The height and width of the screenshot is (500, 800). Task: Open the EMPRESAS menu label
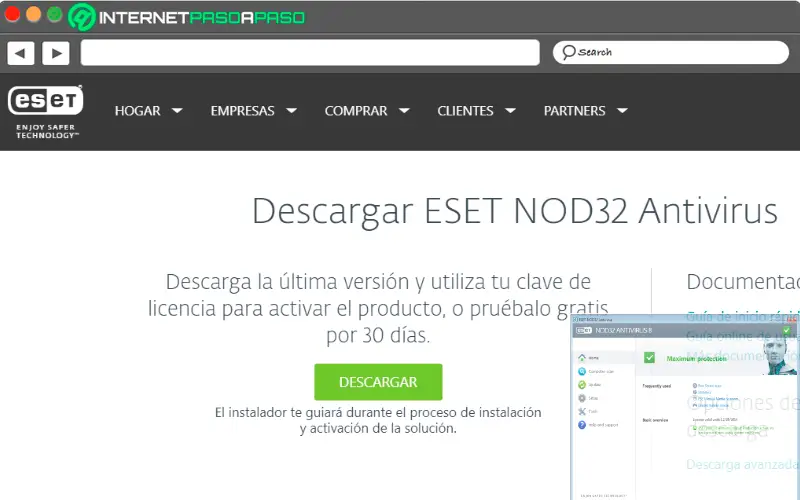coord(242,111)
